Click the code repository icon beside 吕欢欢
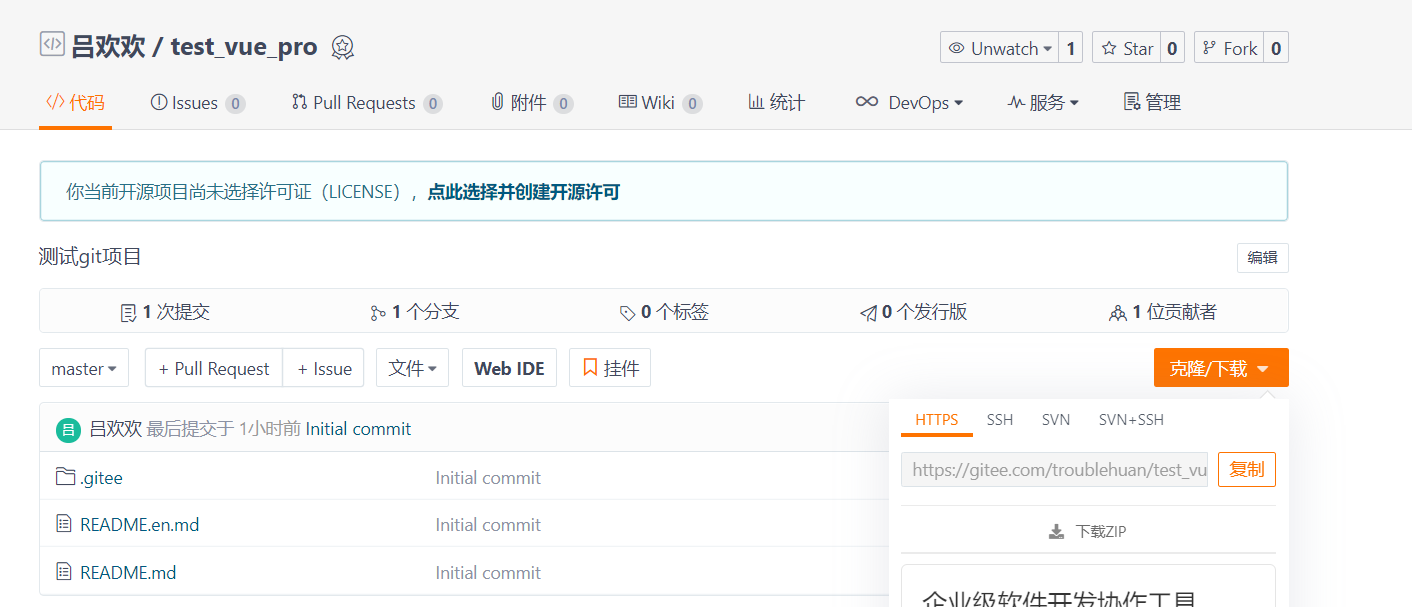Image resolution: width=1412 pixels, height=607 pixels. 52,44
